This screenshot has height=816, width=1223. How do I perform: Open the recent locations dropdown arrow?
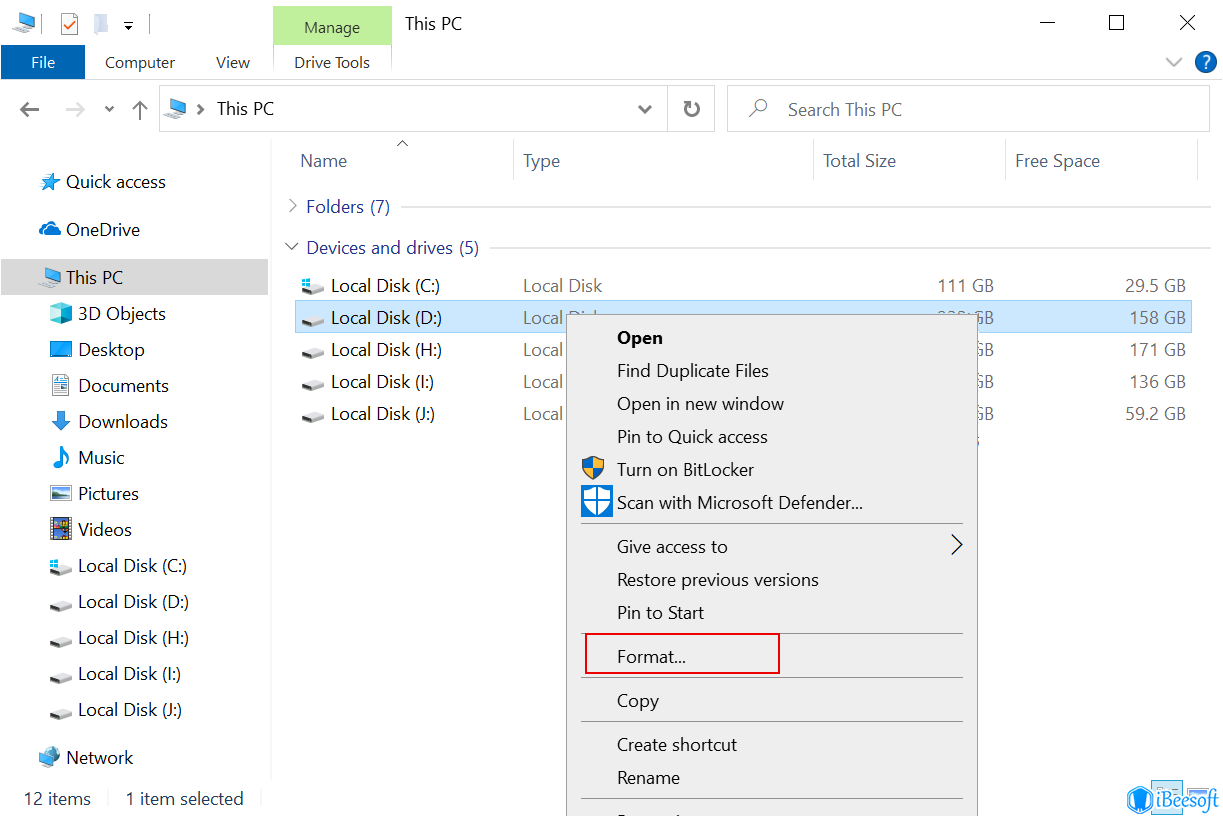click(109, 110)
